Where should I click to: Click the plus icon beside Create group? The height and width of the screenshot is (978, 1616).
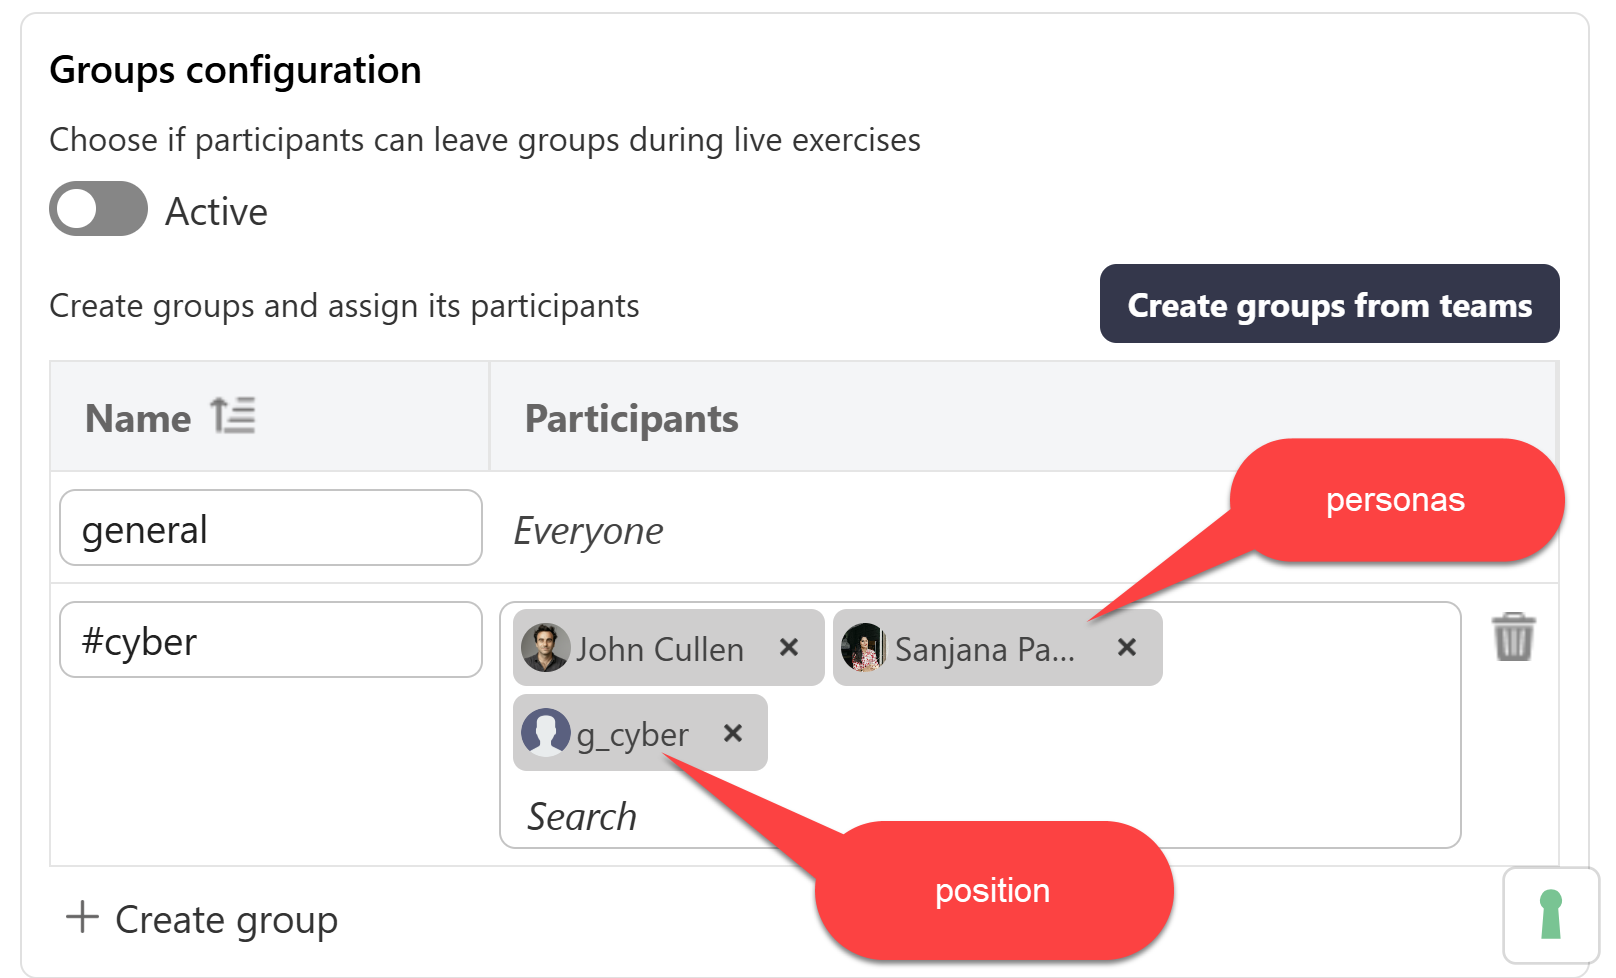[x=82, y=917]
